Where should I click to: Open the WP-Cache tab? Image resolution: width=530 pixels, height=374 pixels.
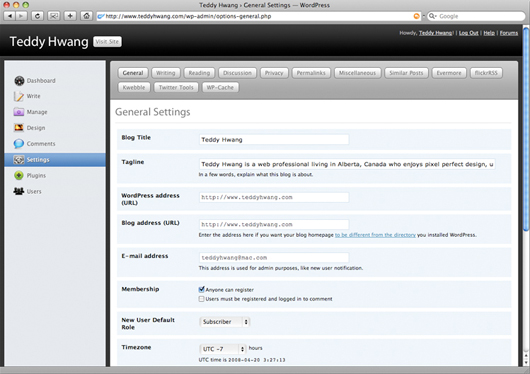[x=220, y=88]
